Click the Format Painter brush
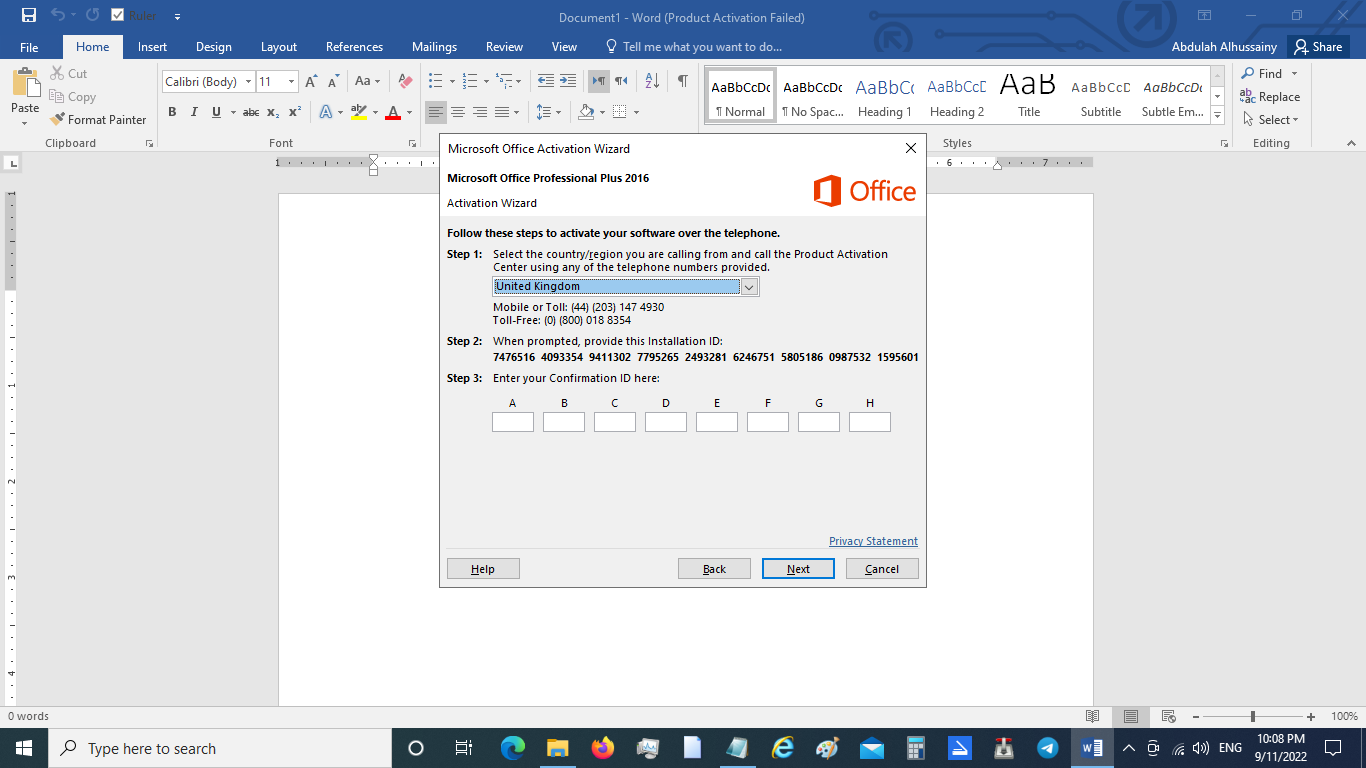 coord(98,119)
